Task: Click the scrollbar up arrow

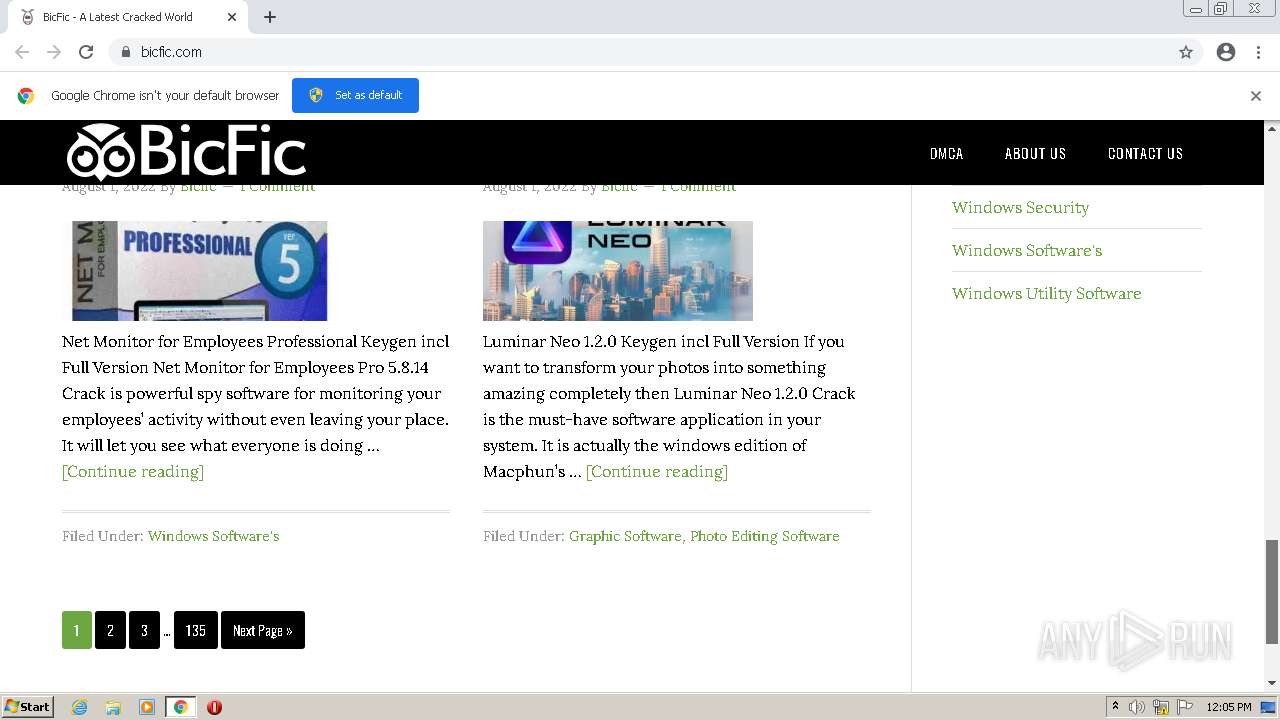Action: tap(1272, 128)
